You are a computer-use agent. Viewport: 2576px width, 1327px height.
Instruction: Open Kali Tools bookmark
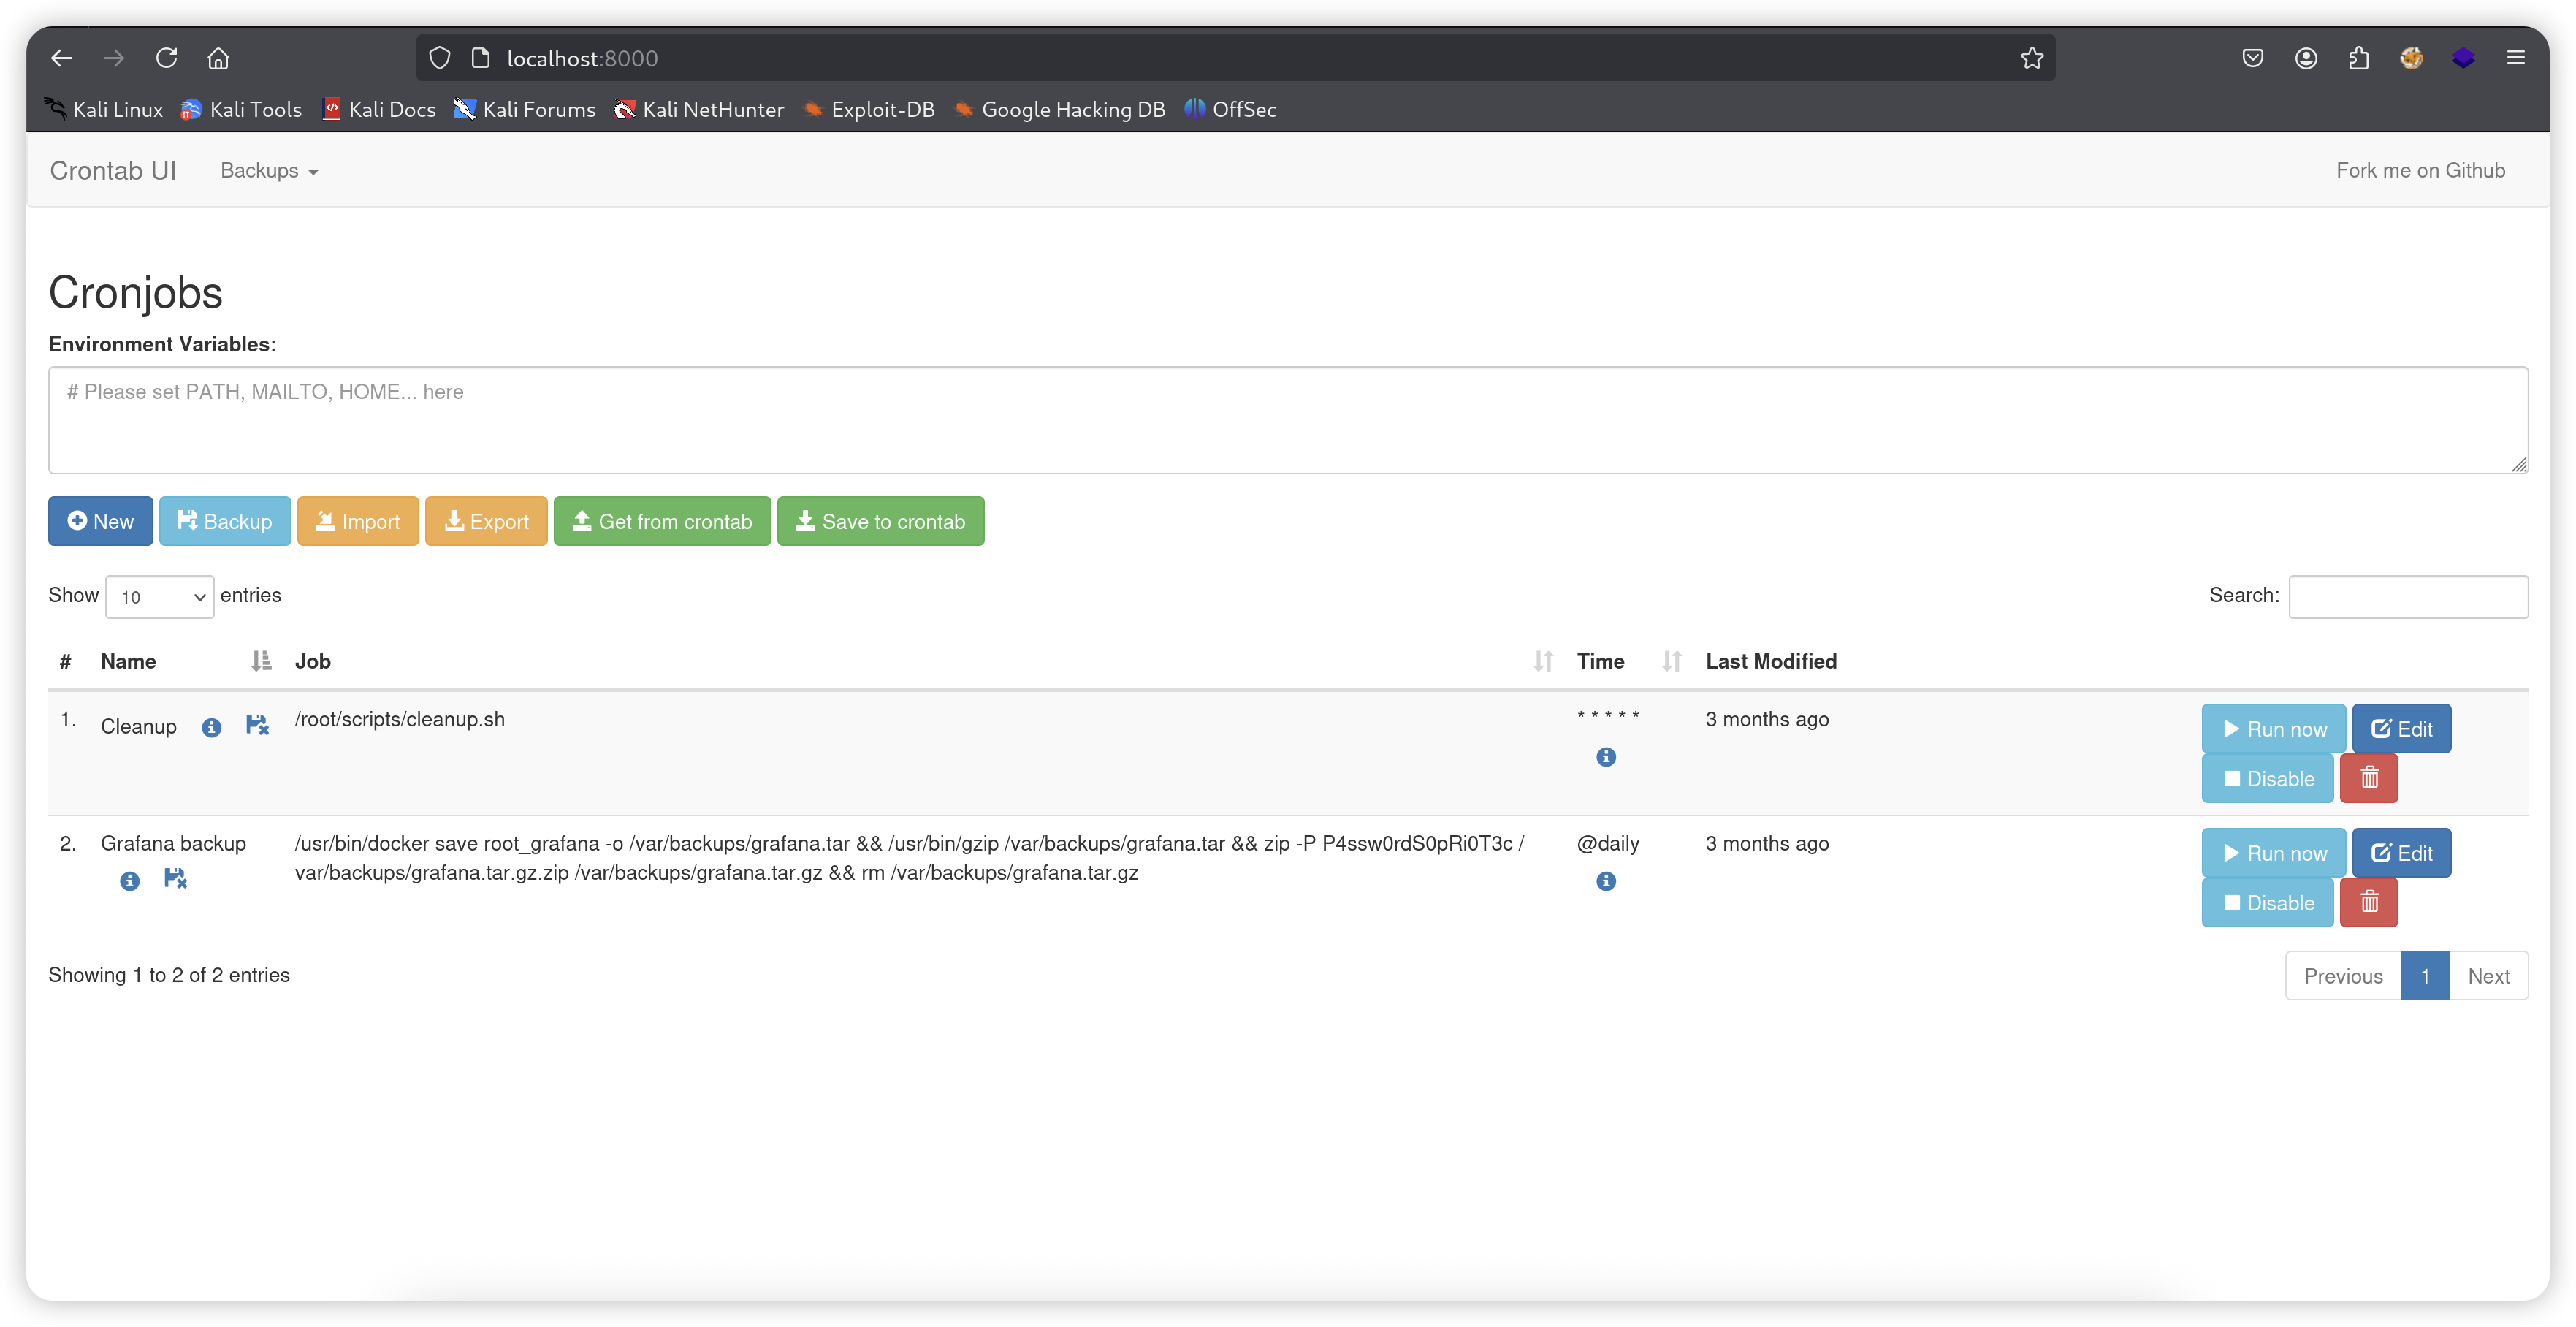[241, 110]
